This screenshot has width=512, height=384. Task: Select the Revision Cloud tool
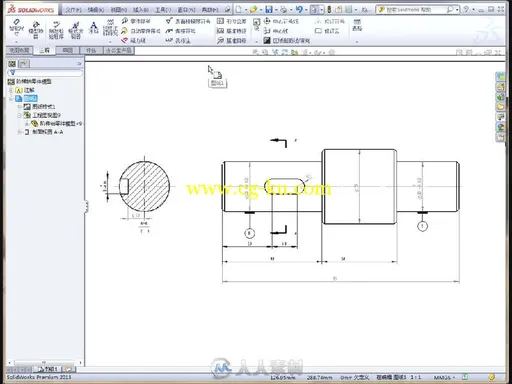(327, 31)
